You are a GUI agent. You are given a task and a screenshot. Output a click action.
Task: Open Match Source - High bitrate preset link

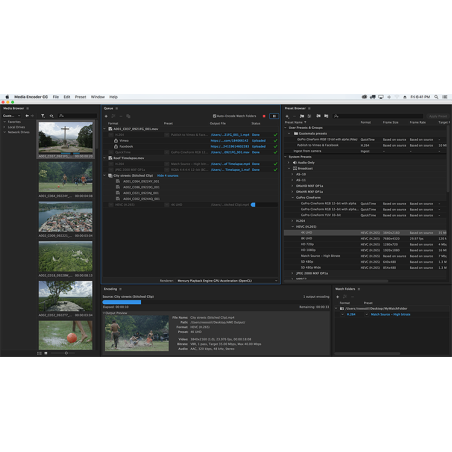click(x=390, y=314)
